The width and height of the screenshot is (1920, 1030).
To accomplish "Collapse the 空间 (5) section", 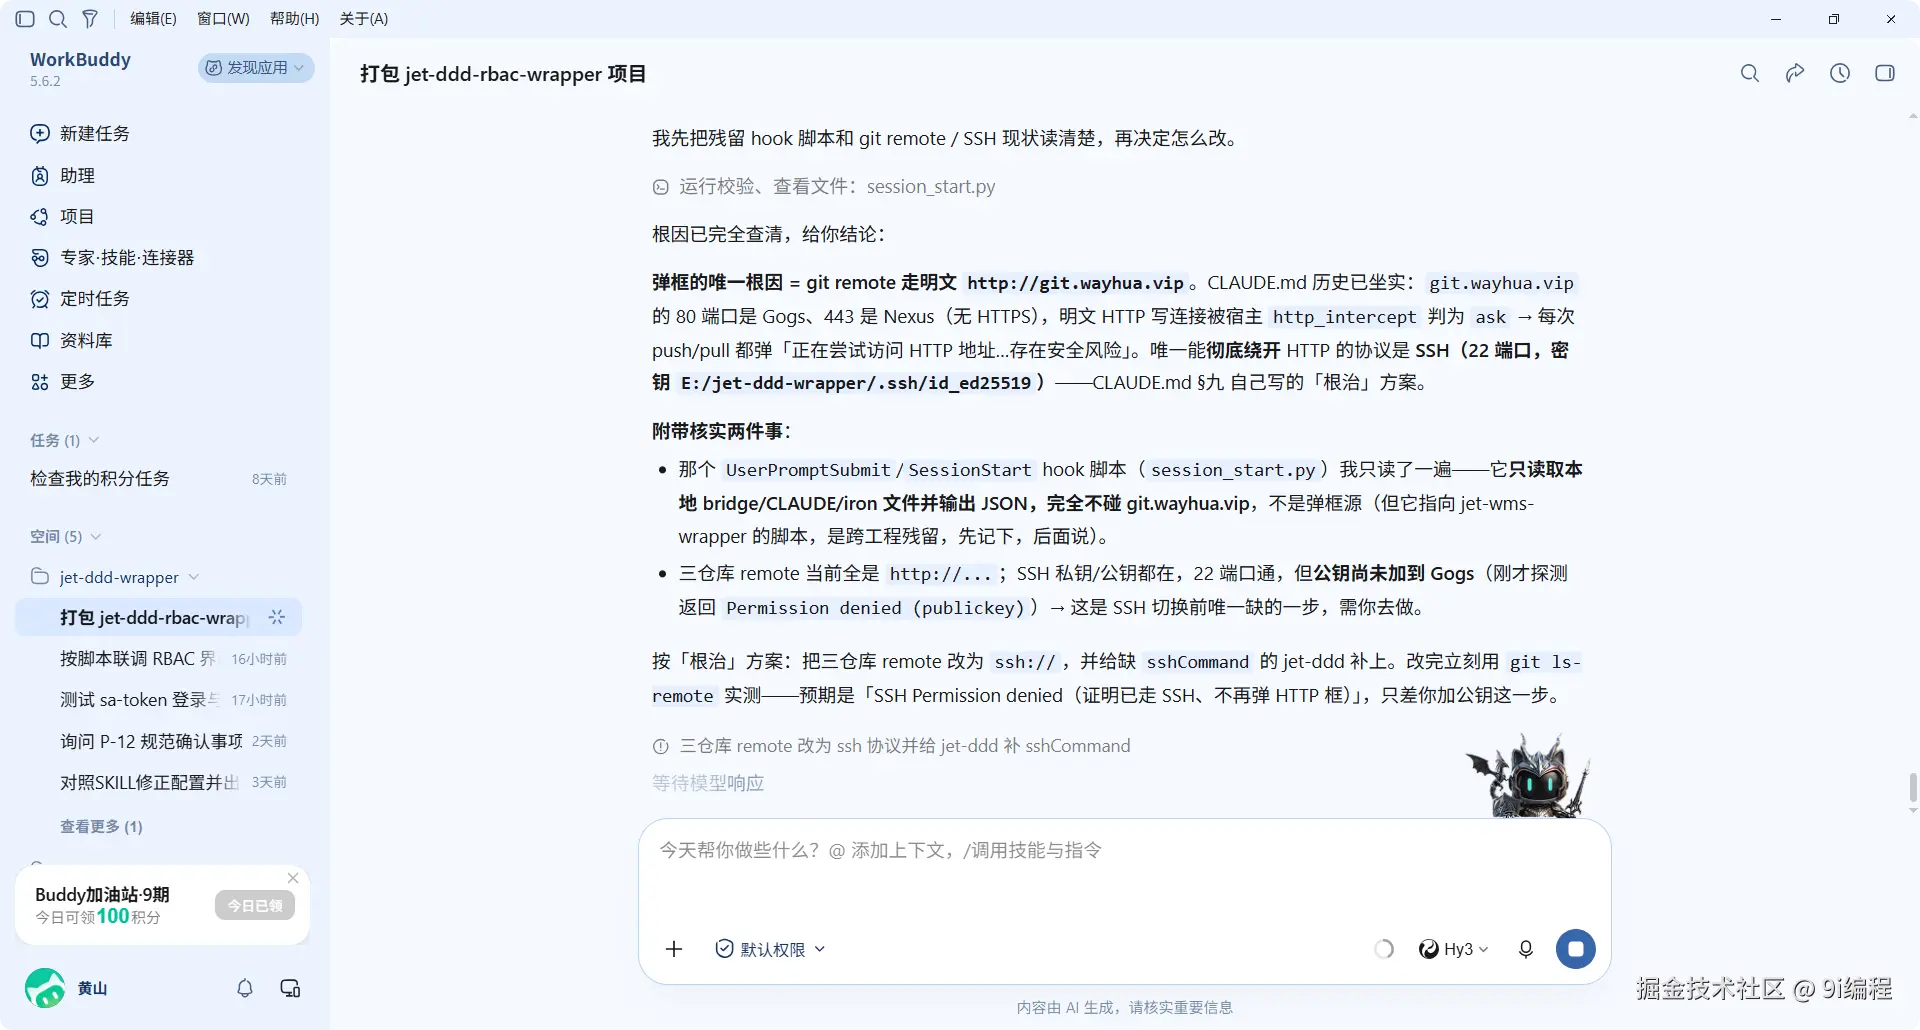I will [x=66, y=536].
